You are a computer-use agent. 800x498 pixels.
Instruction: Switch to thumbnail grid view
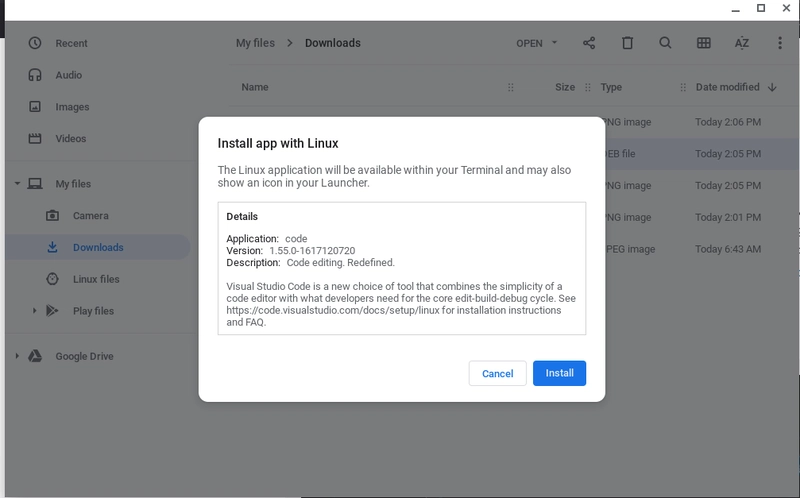(703, 43)
